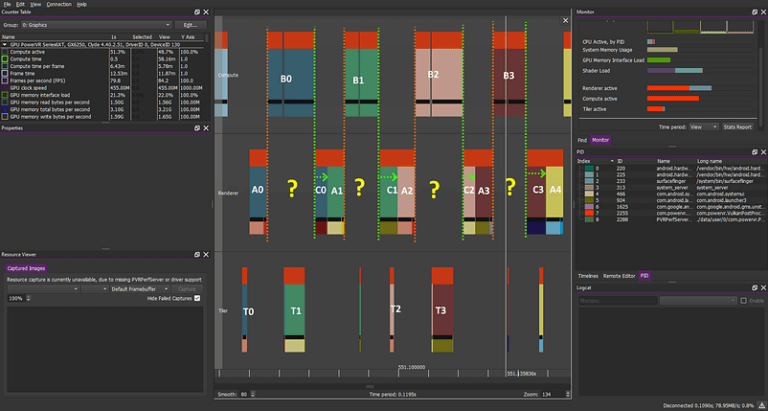The image size is (768, 411).
Task: Float the Resource Viewer panel
Action: [197, 255]
